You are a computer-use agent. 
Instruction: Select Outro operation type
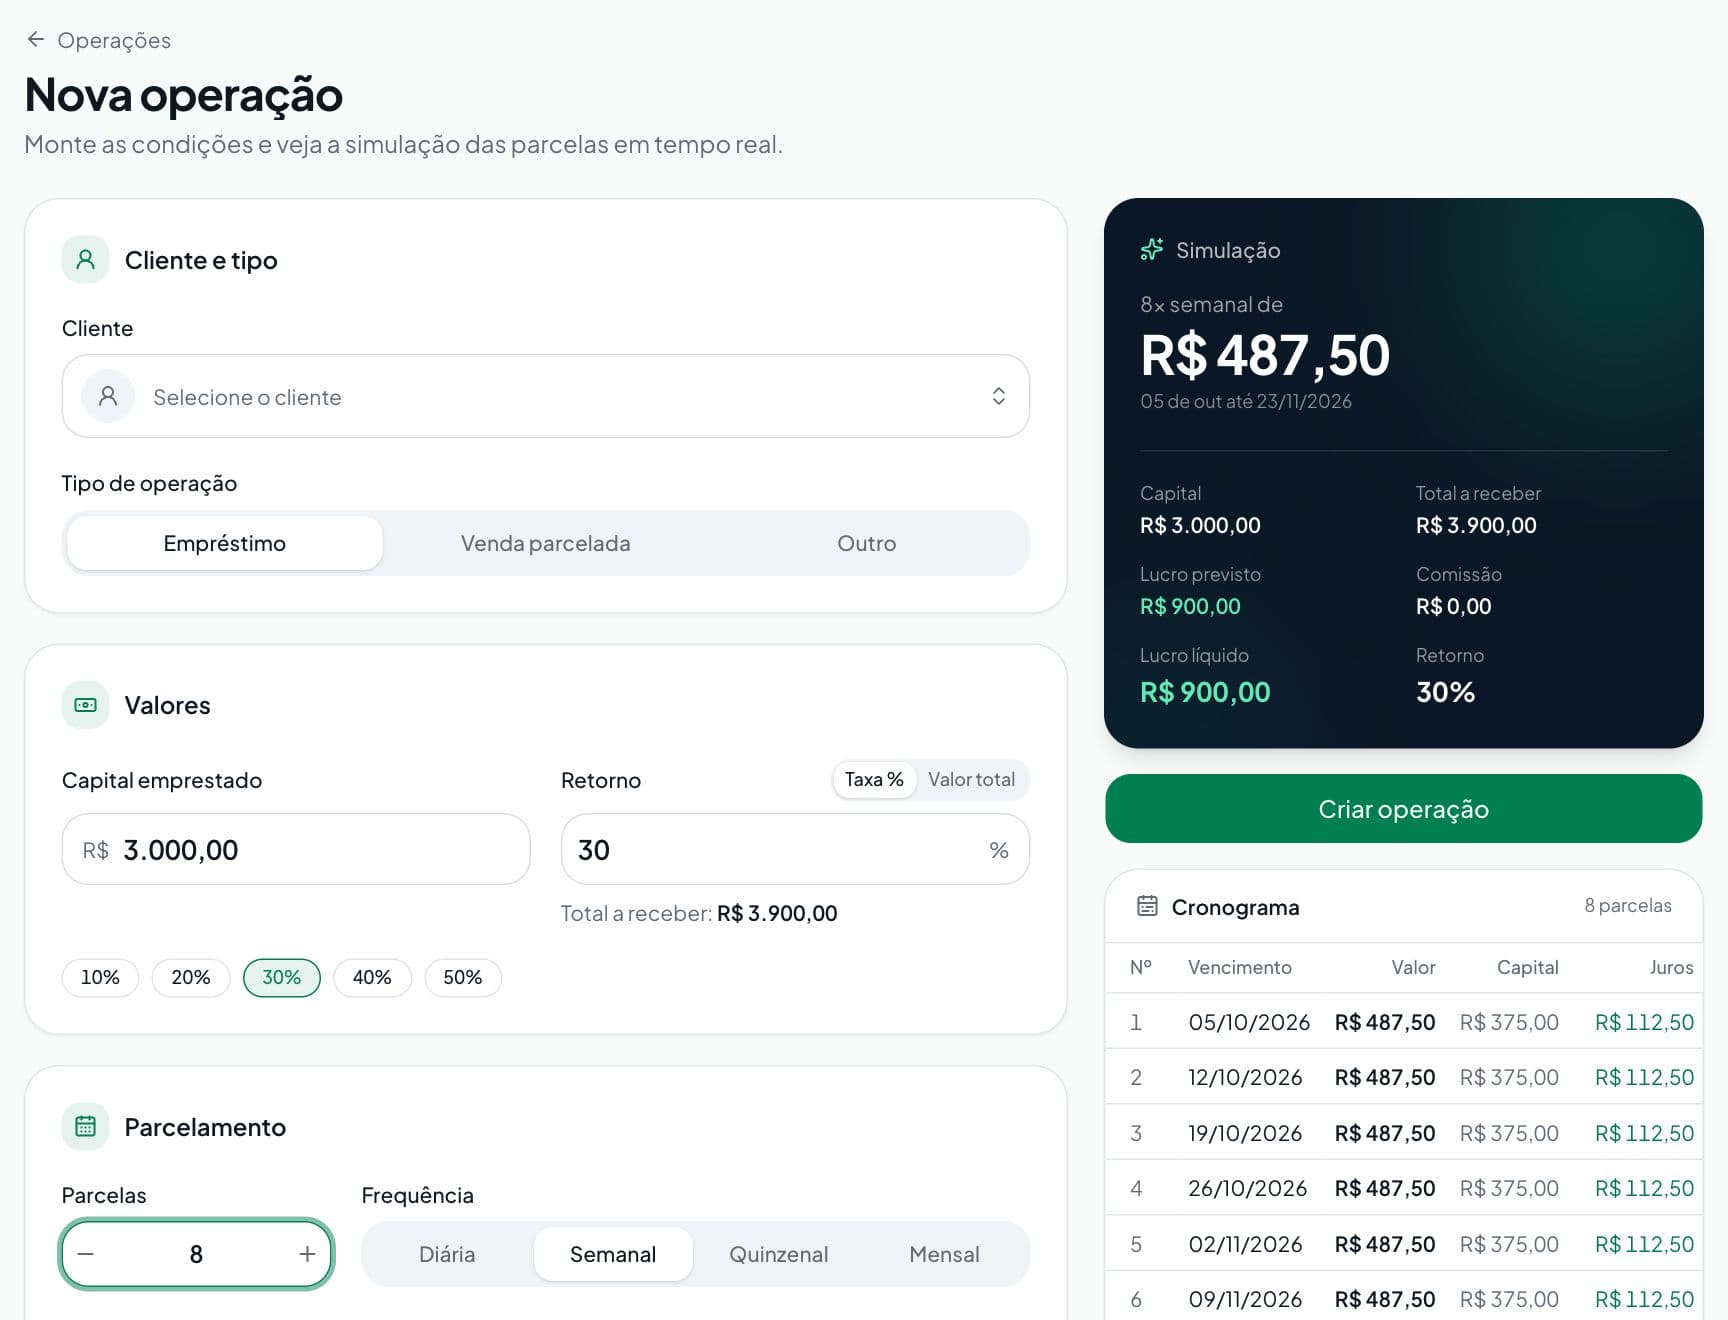click(x=866, y=543)
